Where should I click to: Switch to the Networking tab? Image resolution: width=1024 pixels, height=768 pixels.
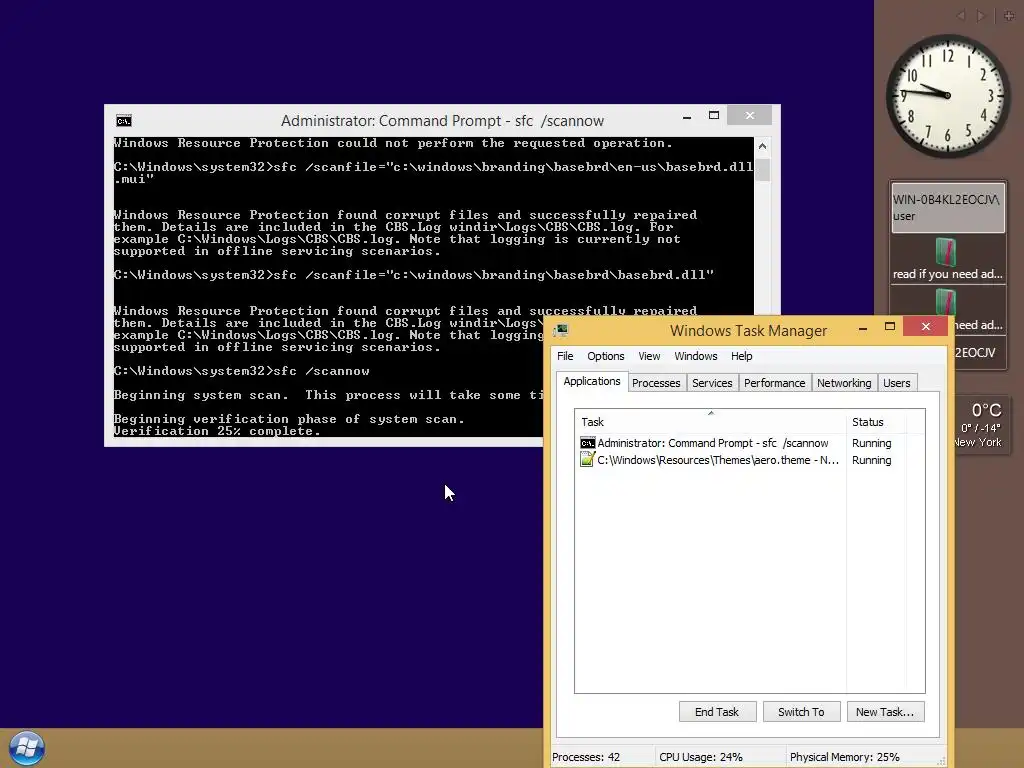pyautogui.click(x=844, y=383)
